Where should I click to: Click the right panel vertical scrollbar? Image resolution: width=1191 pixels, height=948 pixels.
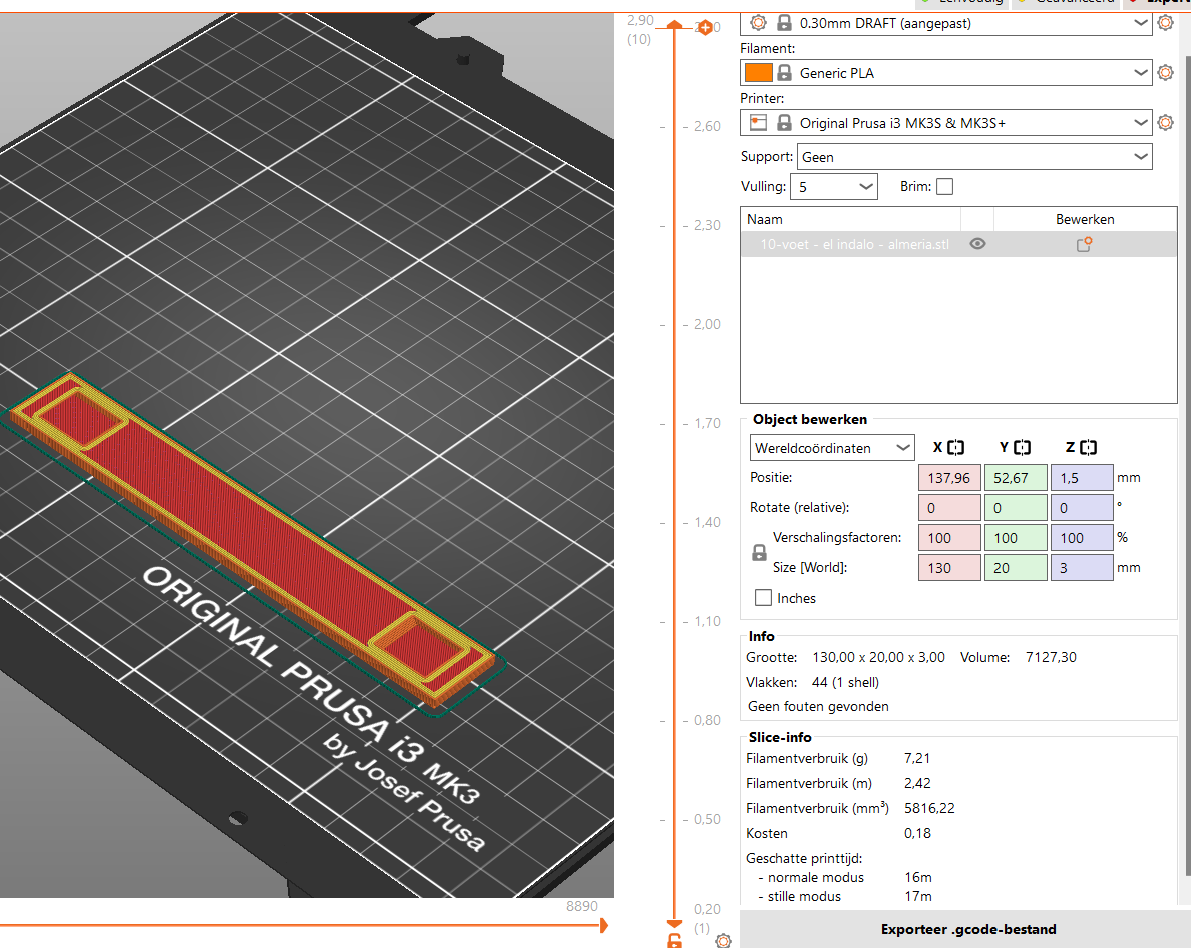coord(1186,465)
